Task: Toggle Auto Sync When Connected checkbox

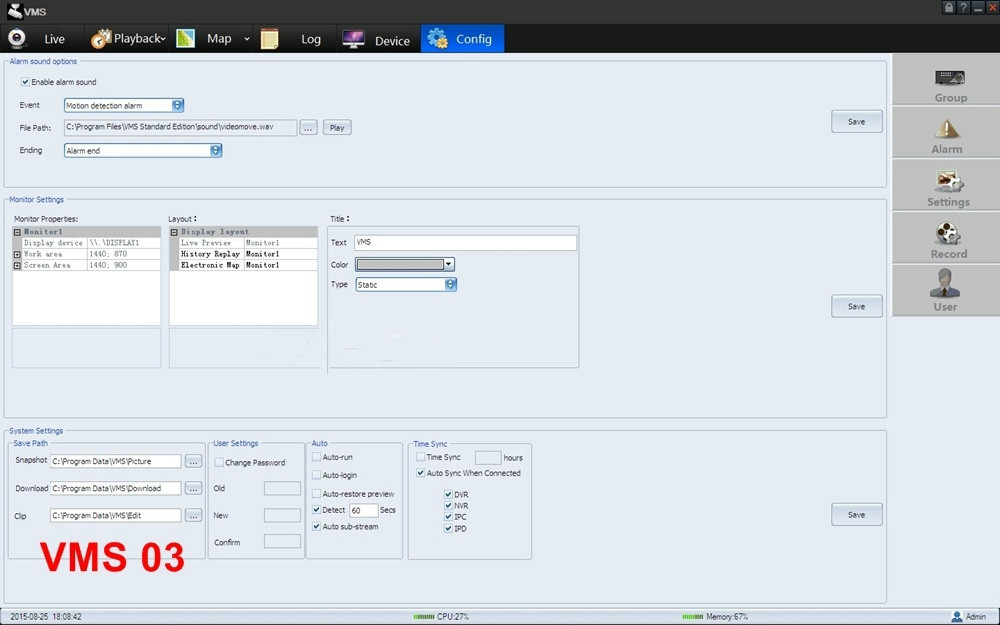Action: [420, 473]
